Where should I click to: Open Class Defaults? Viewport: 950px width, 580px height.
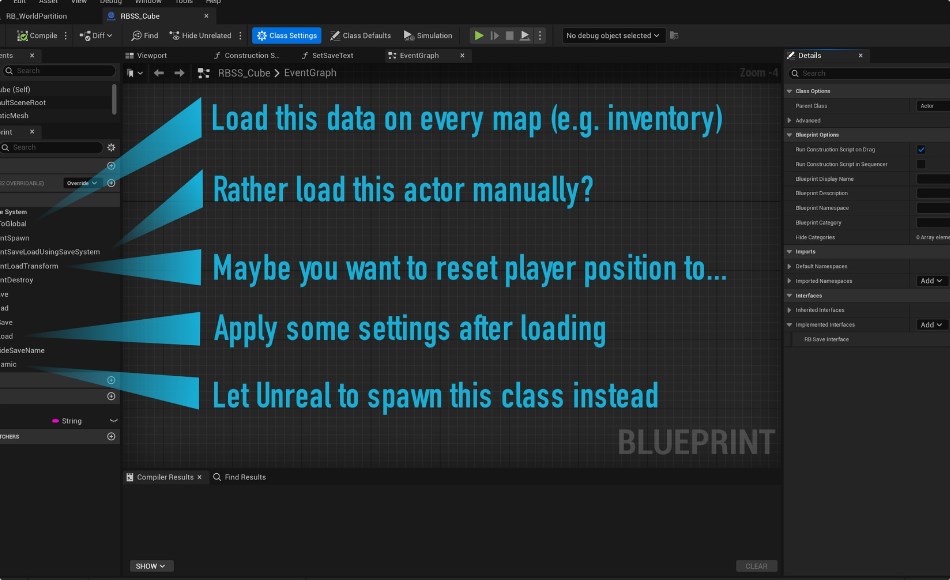coord(360,35)
